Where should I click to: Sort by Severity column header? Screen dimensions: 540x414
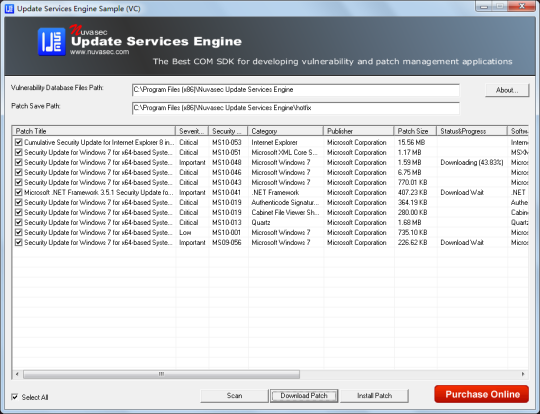point(192,131)
